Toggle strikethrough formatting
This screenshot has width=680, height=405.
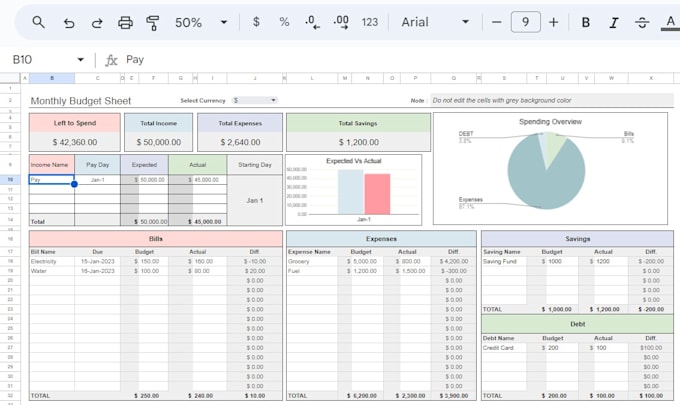coord(642,23)
